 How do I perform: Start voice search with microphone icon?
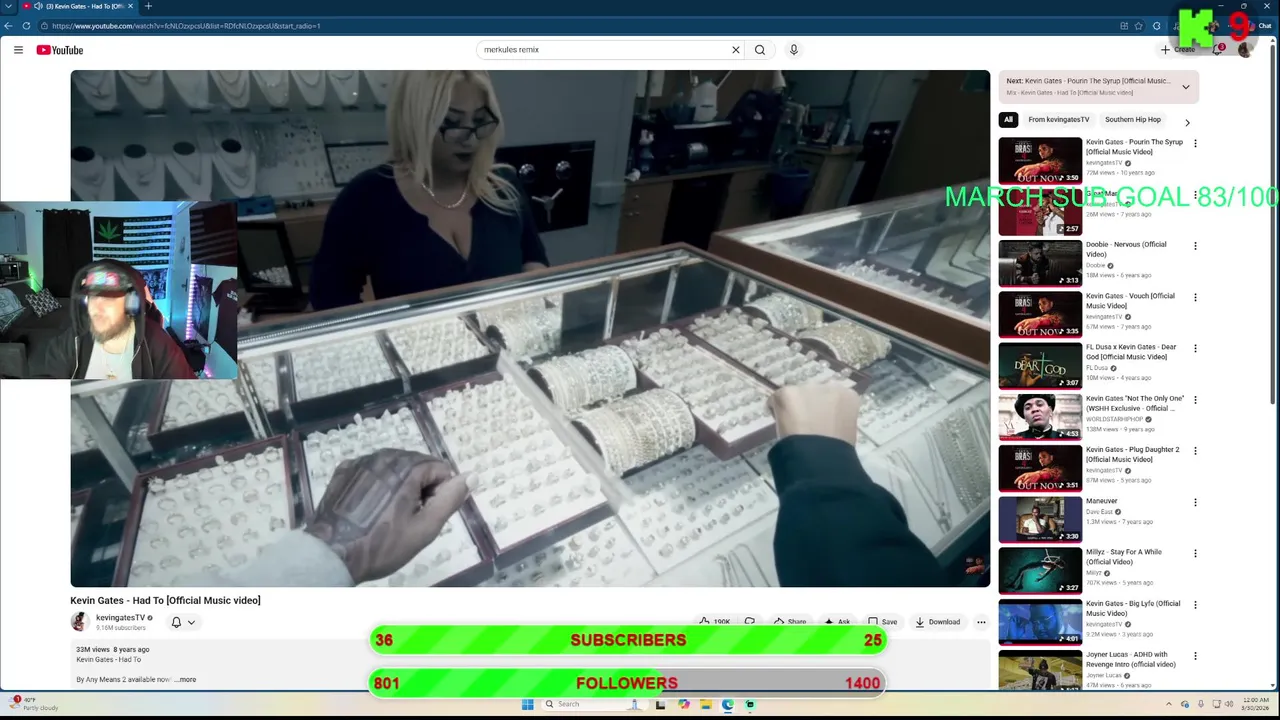click(x=794, y=50)
